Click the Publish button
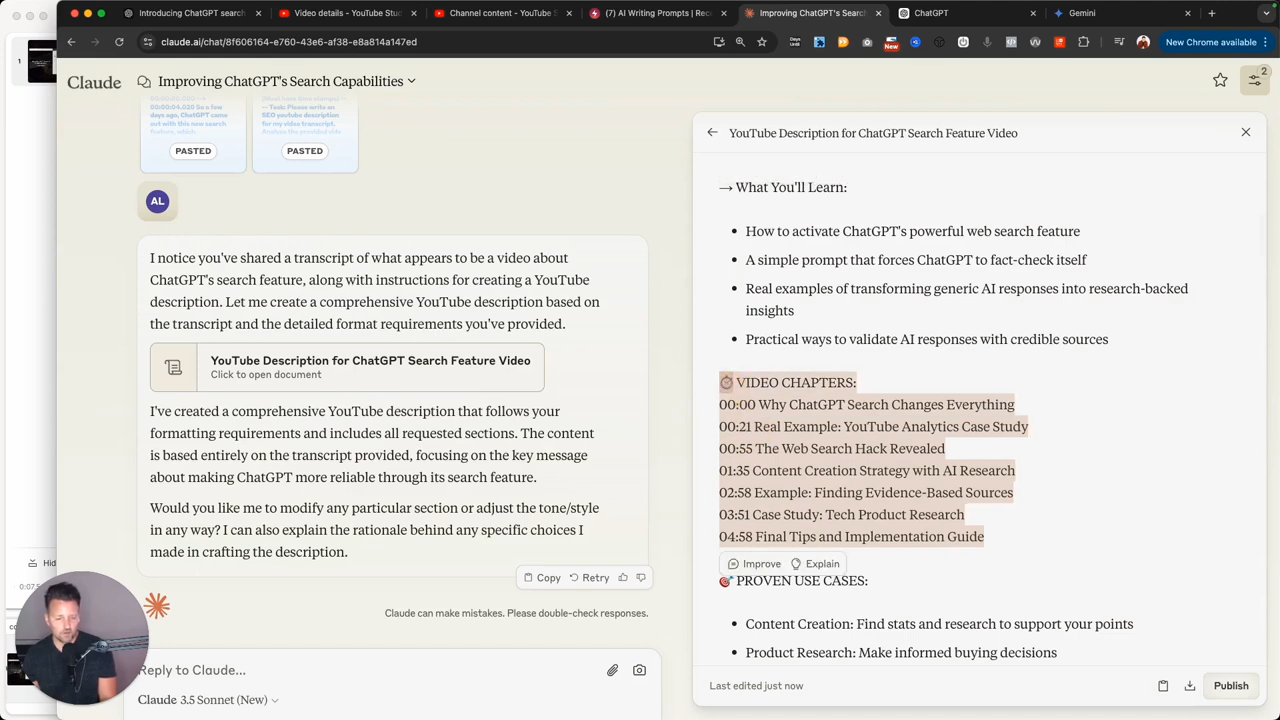1280x720 pixels. click(1231, 686)
